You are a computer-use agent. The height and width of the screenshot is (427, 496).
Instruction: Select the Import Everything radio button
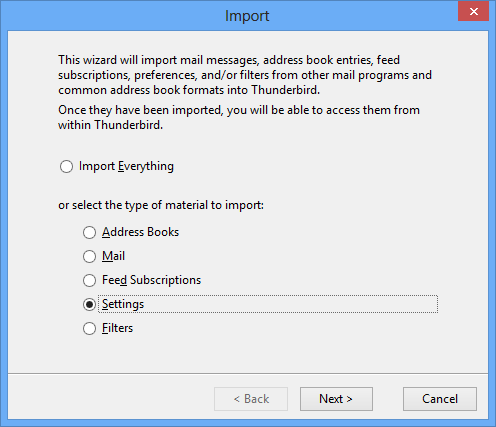(x=66, y=166)
